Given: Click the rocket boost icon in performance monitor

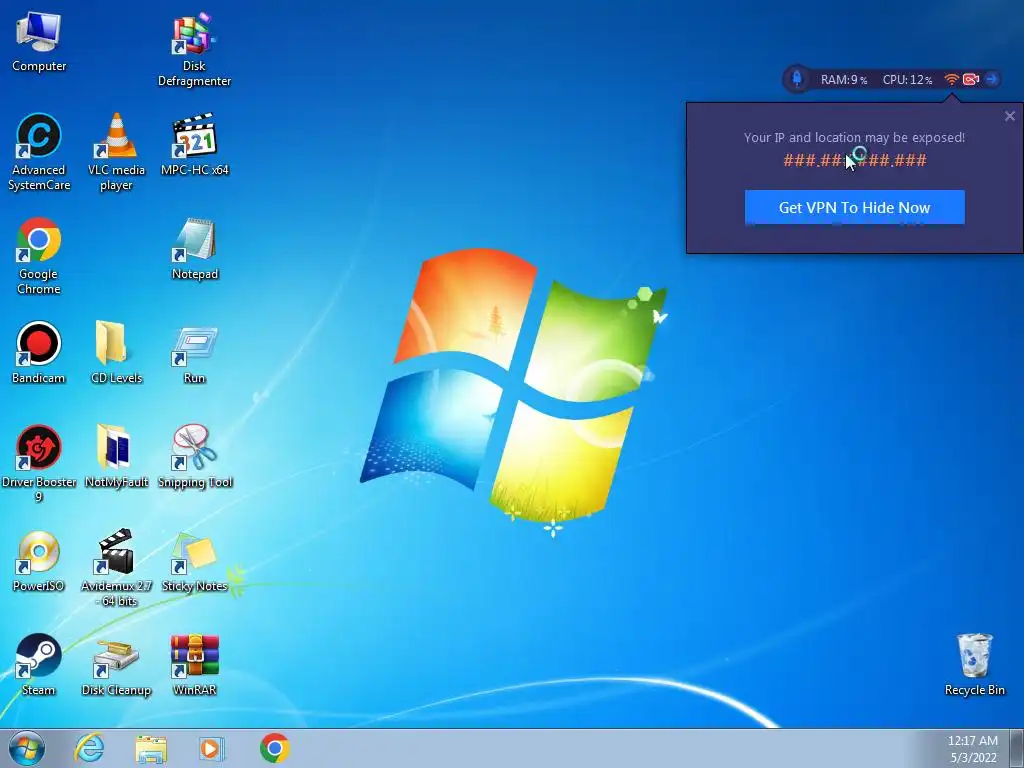Looking at the screenshot, I should coord(797,79).
